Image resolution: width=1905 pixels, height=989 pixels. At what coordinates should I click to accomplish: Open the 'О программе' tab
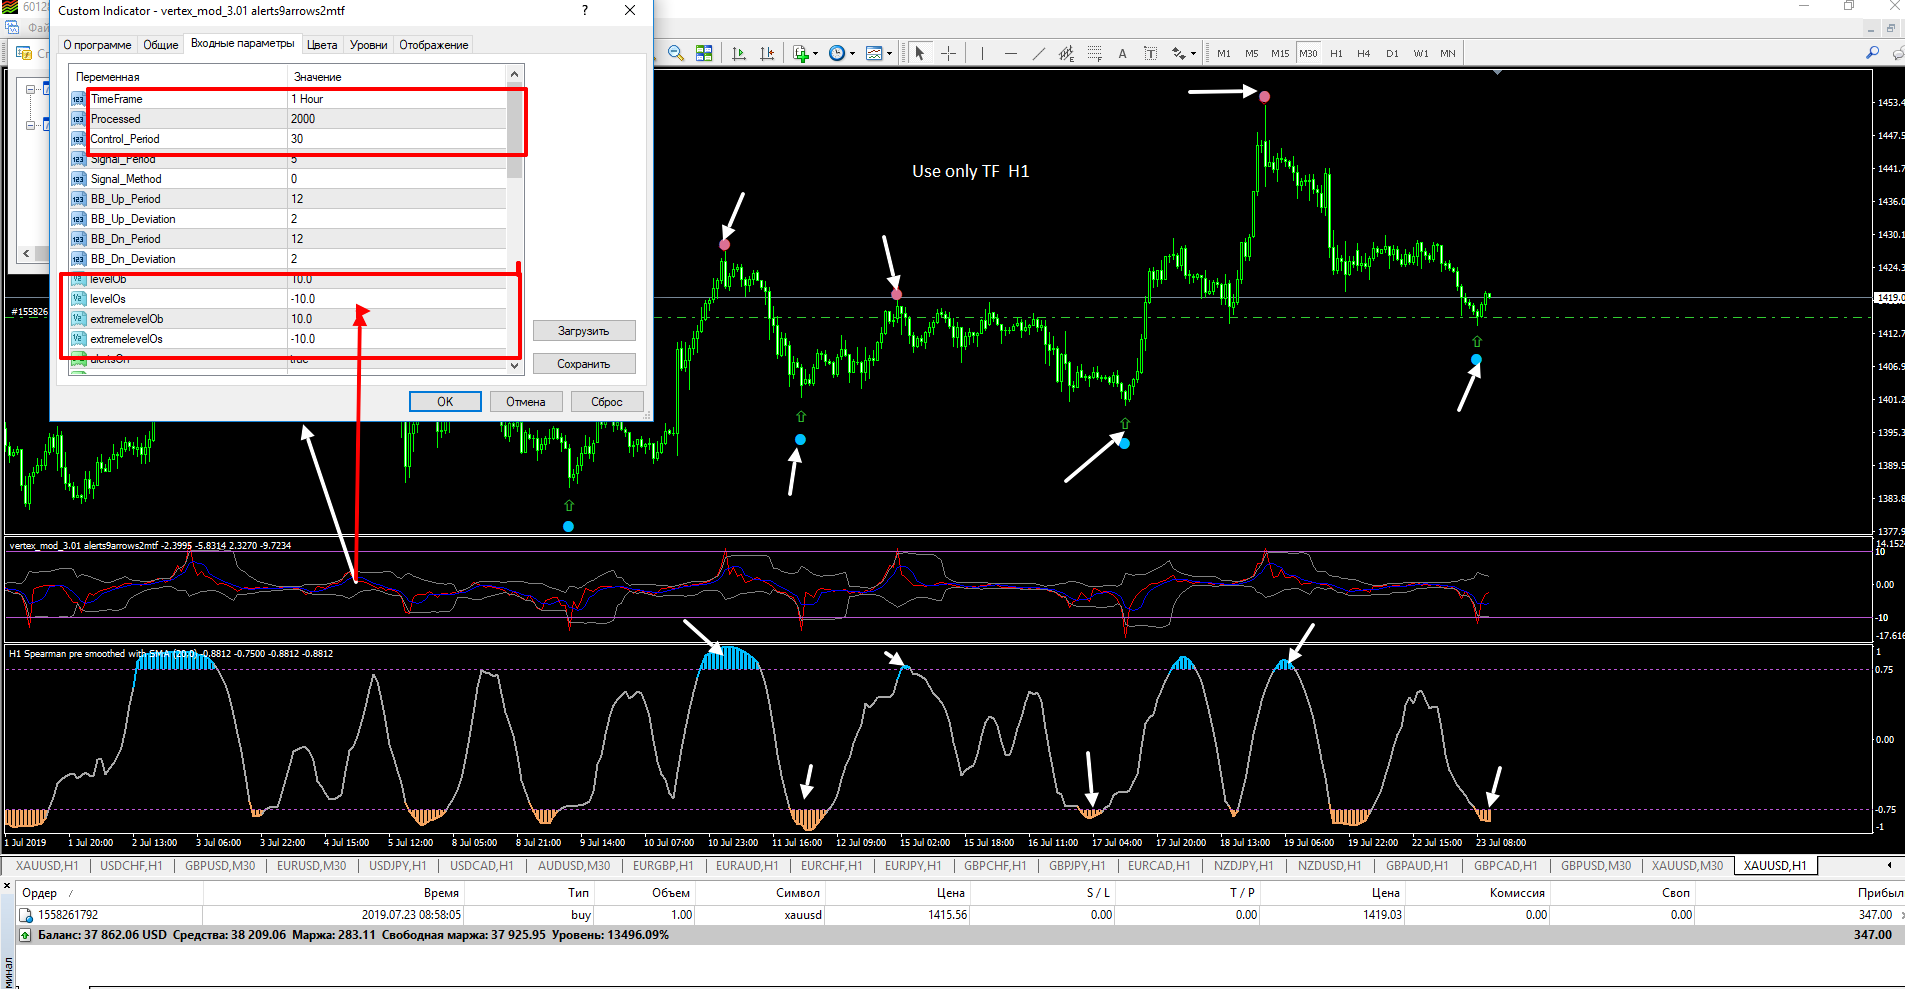click(x=97, y=45)
